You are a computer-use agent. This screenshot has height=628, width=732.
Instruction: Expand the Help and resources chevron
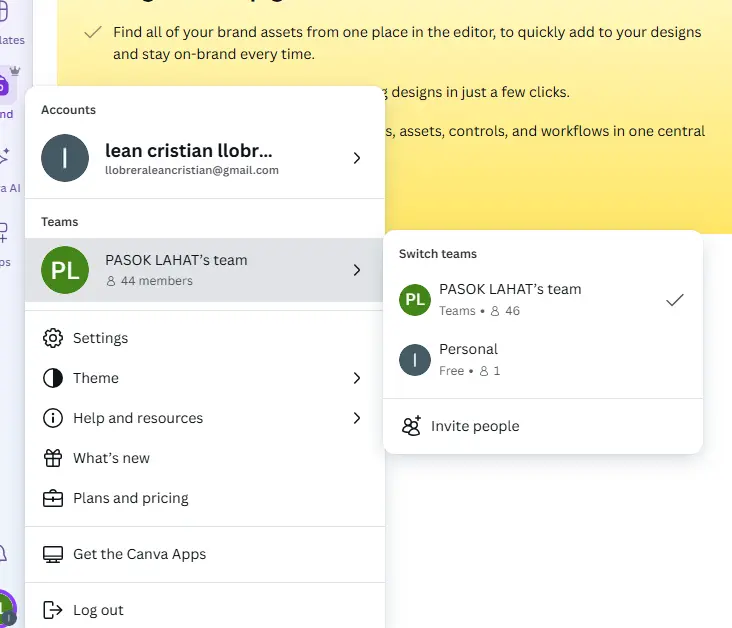(357, 418)
